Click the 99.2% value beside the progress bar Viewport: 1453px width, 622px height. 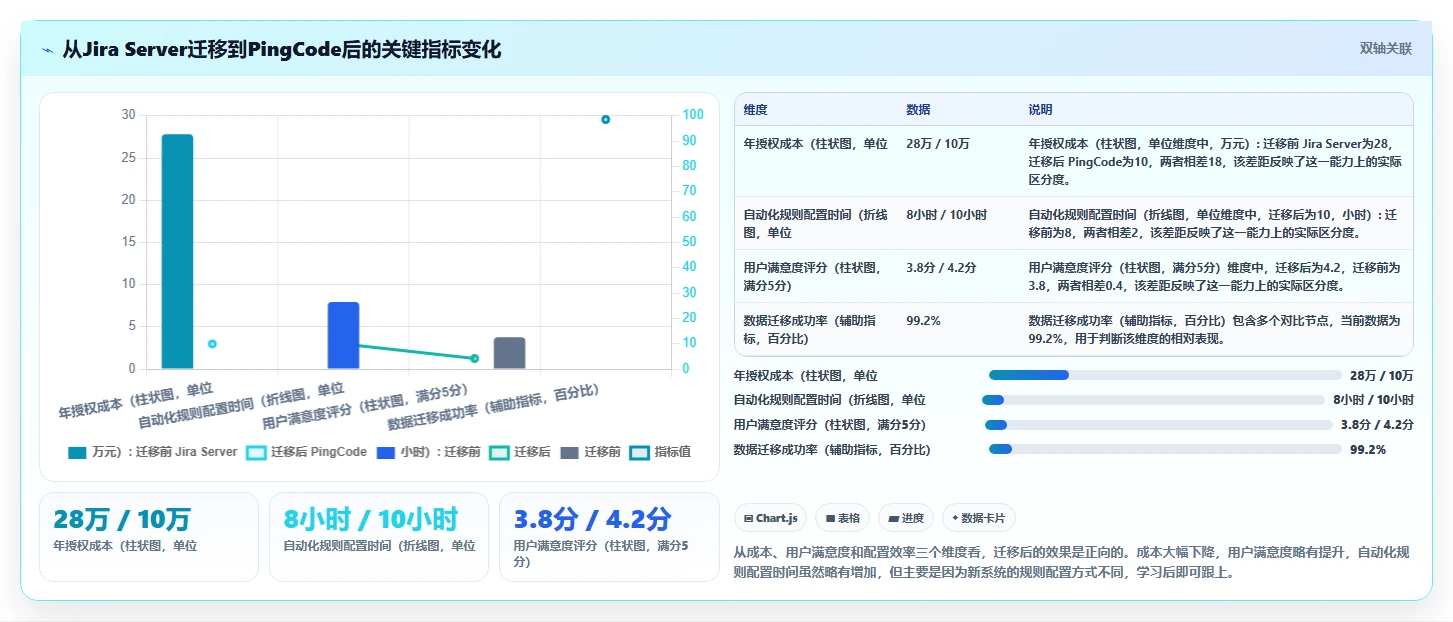[x=1368, y=450]
